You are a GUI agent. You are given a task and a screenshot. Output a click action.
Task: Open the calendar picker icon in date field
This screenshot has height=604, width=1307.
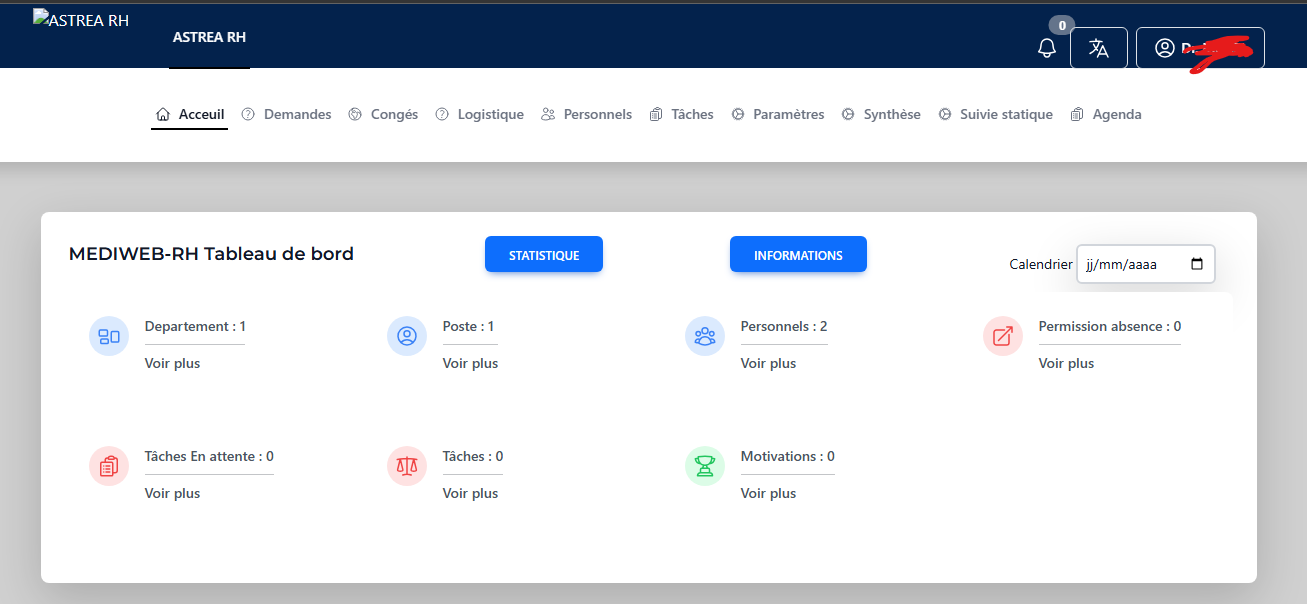pos(1197,265)
